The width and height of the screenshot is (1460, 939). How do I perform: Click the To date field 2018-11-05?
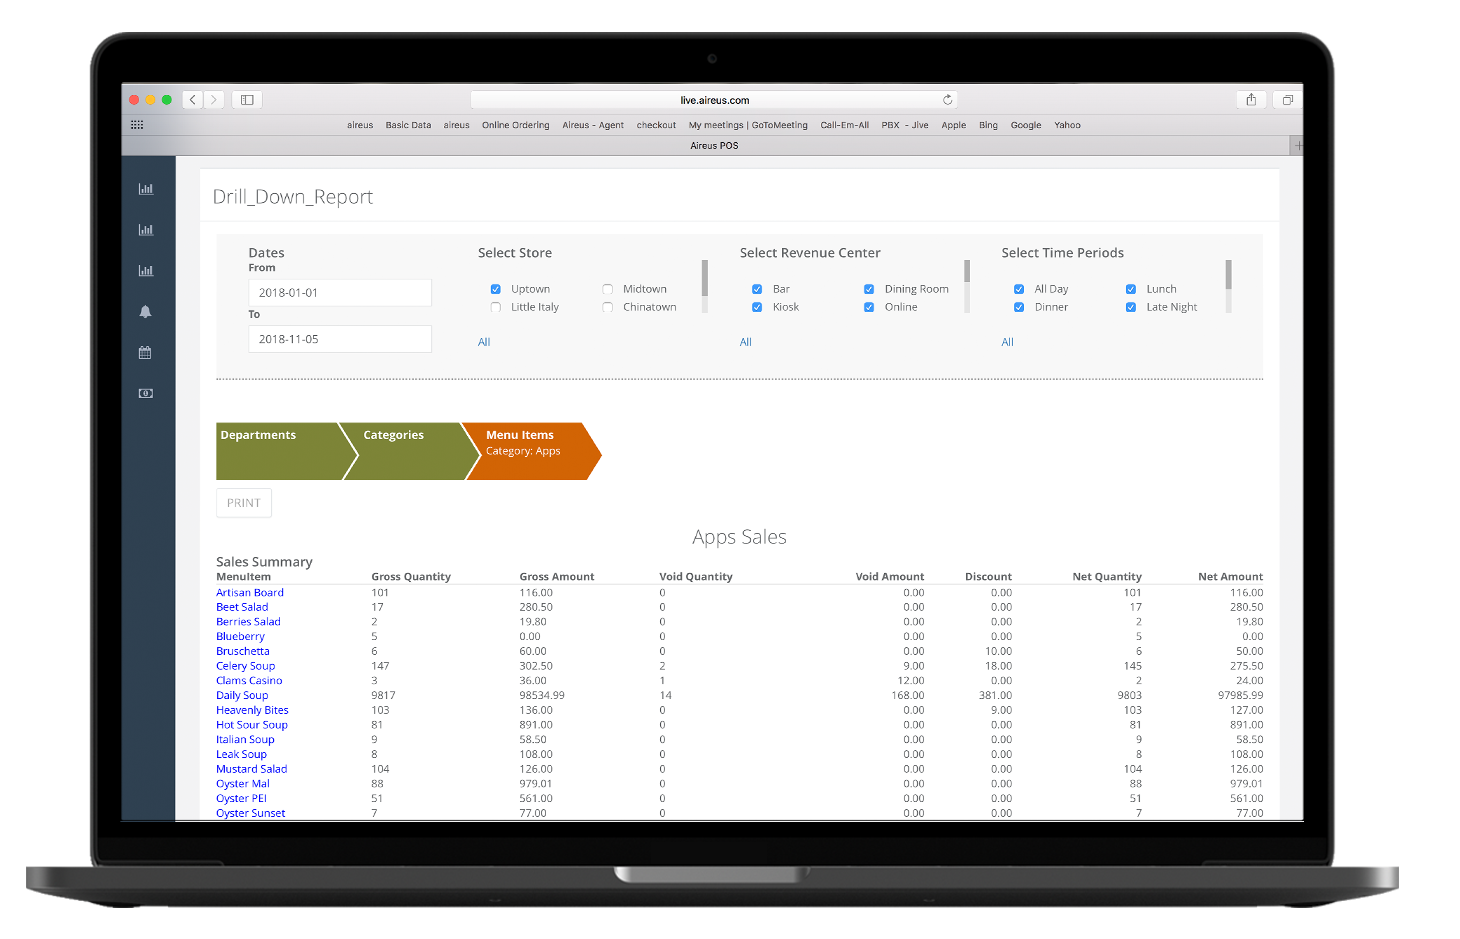[x=340, y=339]
